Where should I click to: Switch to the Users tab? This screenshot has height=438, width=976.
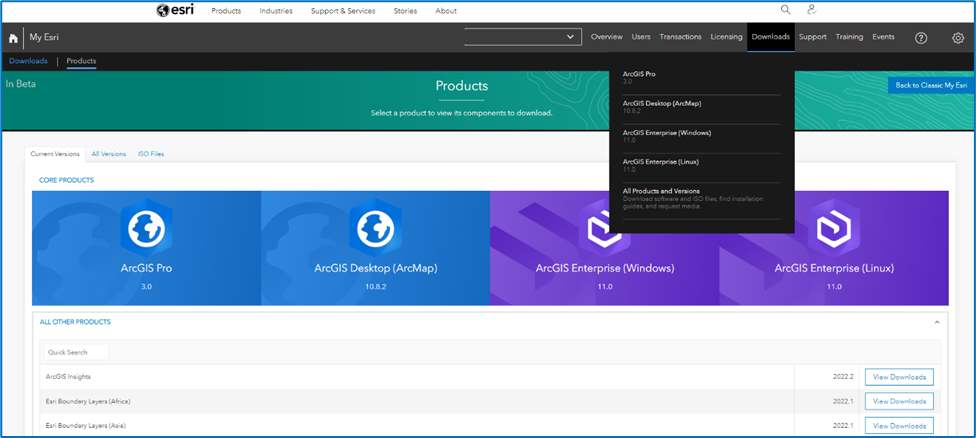pyautogui.click(x=641, y=37)
